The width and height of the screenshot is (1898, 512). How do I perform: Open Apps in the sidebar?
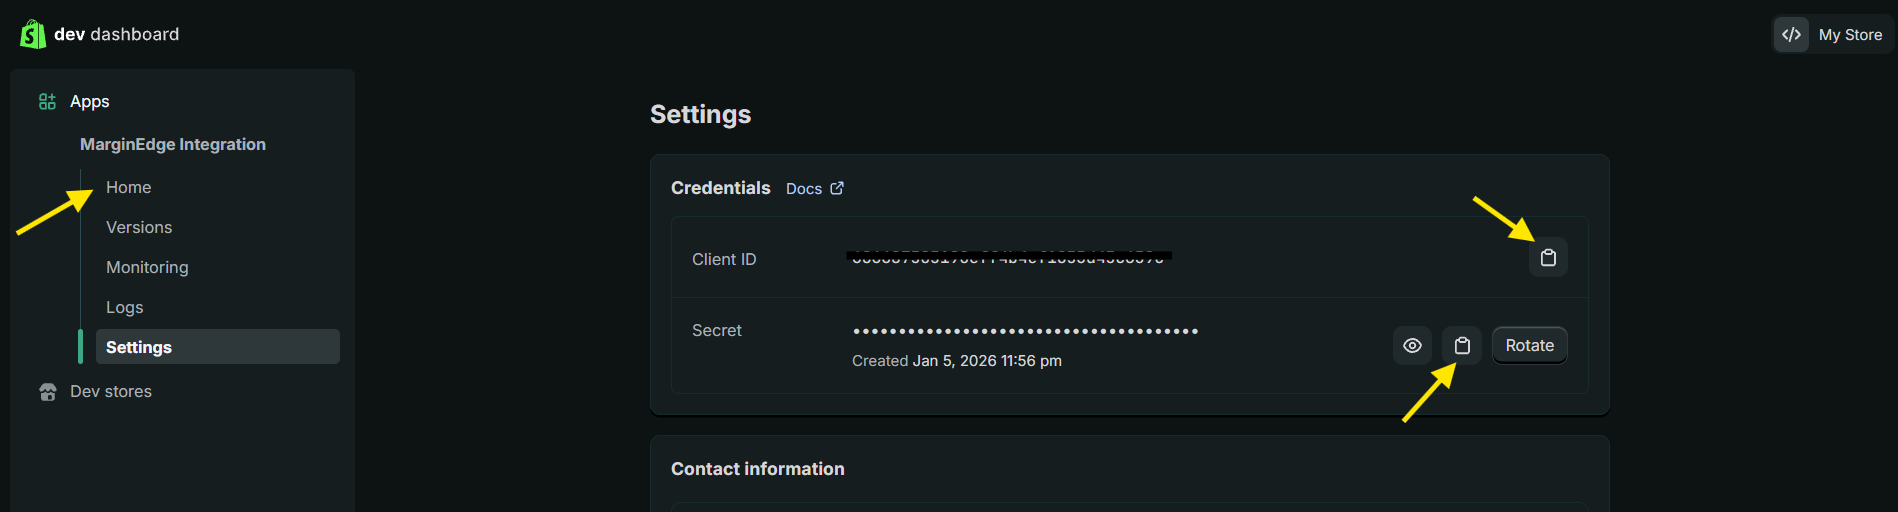coord(90,102)
